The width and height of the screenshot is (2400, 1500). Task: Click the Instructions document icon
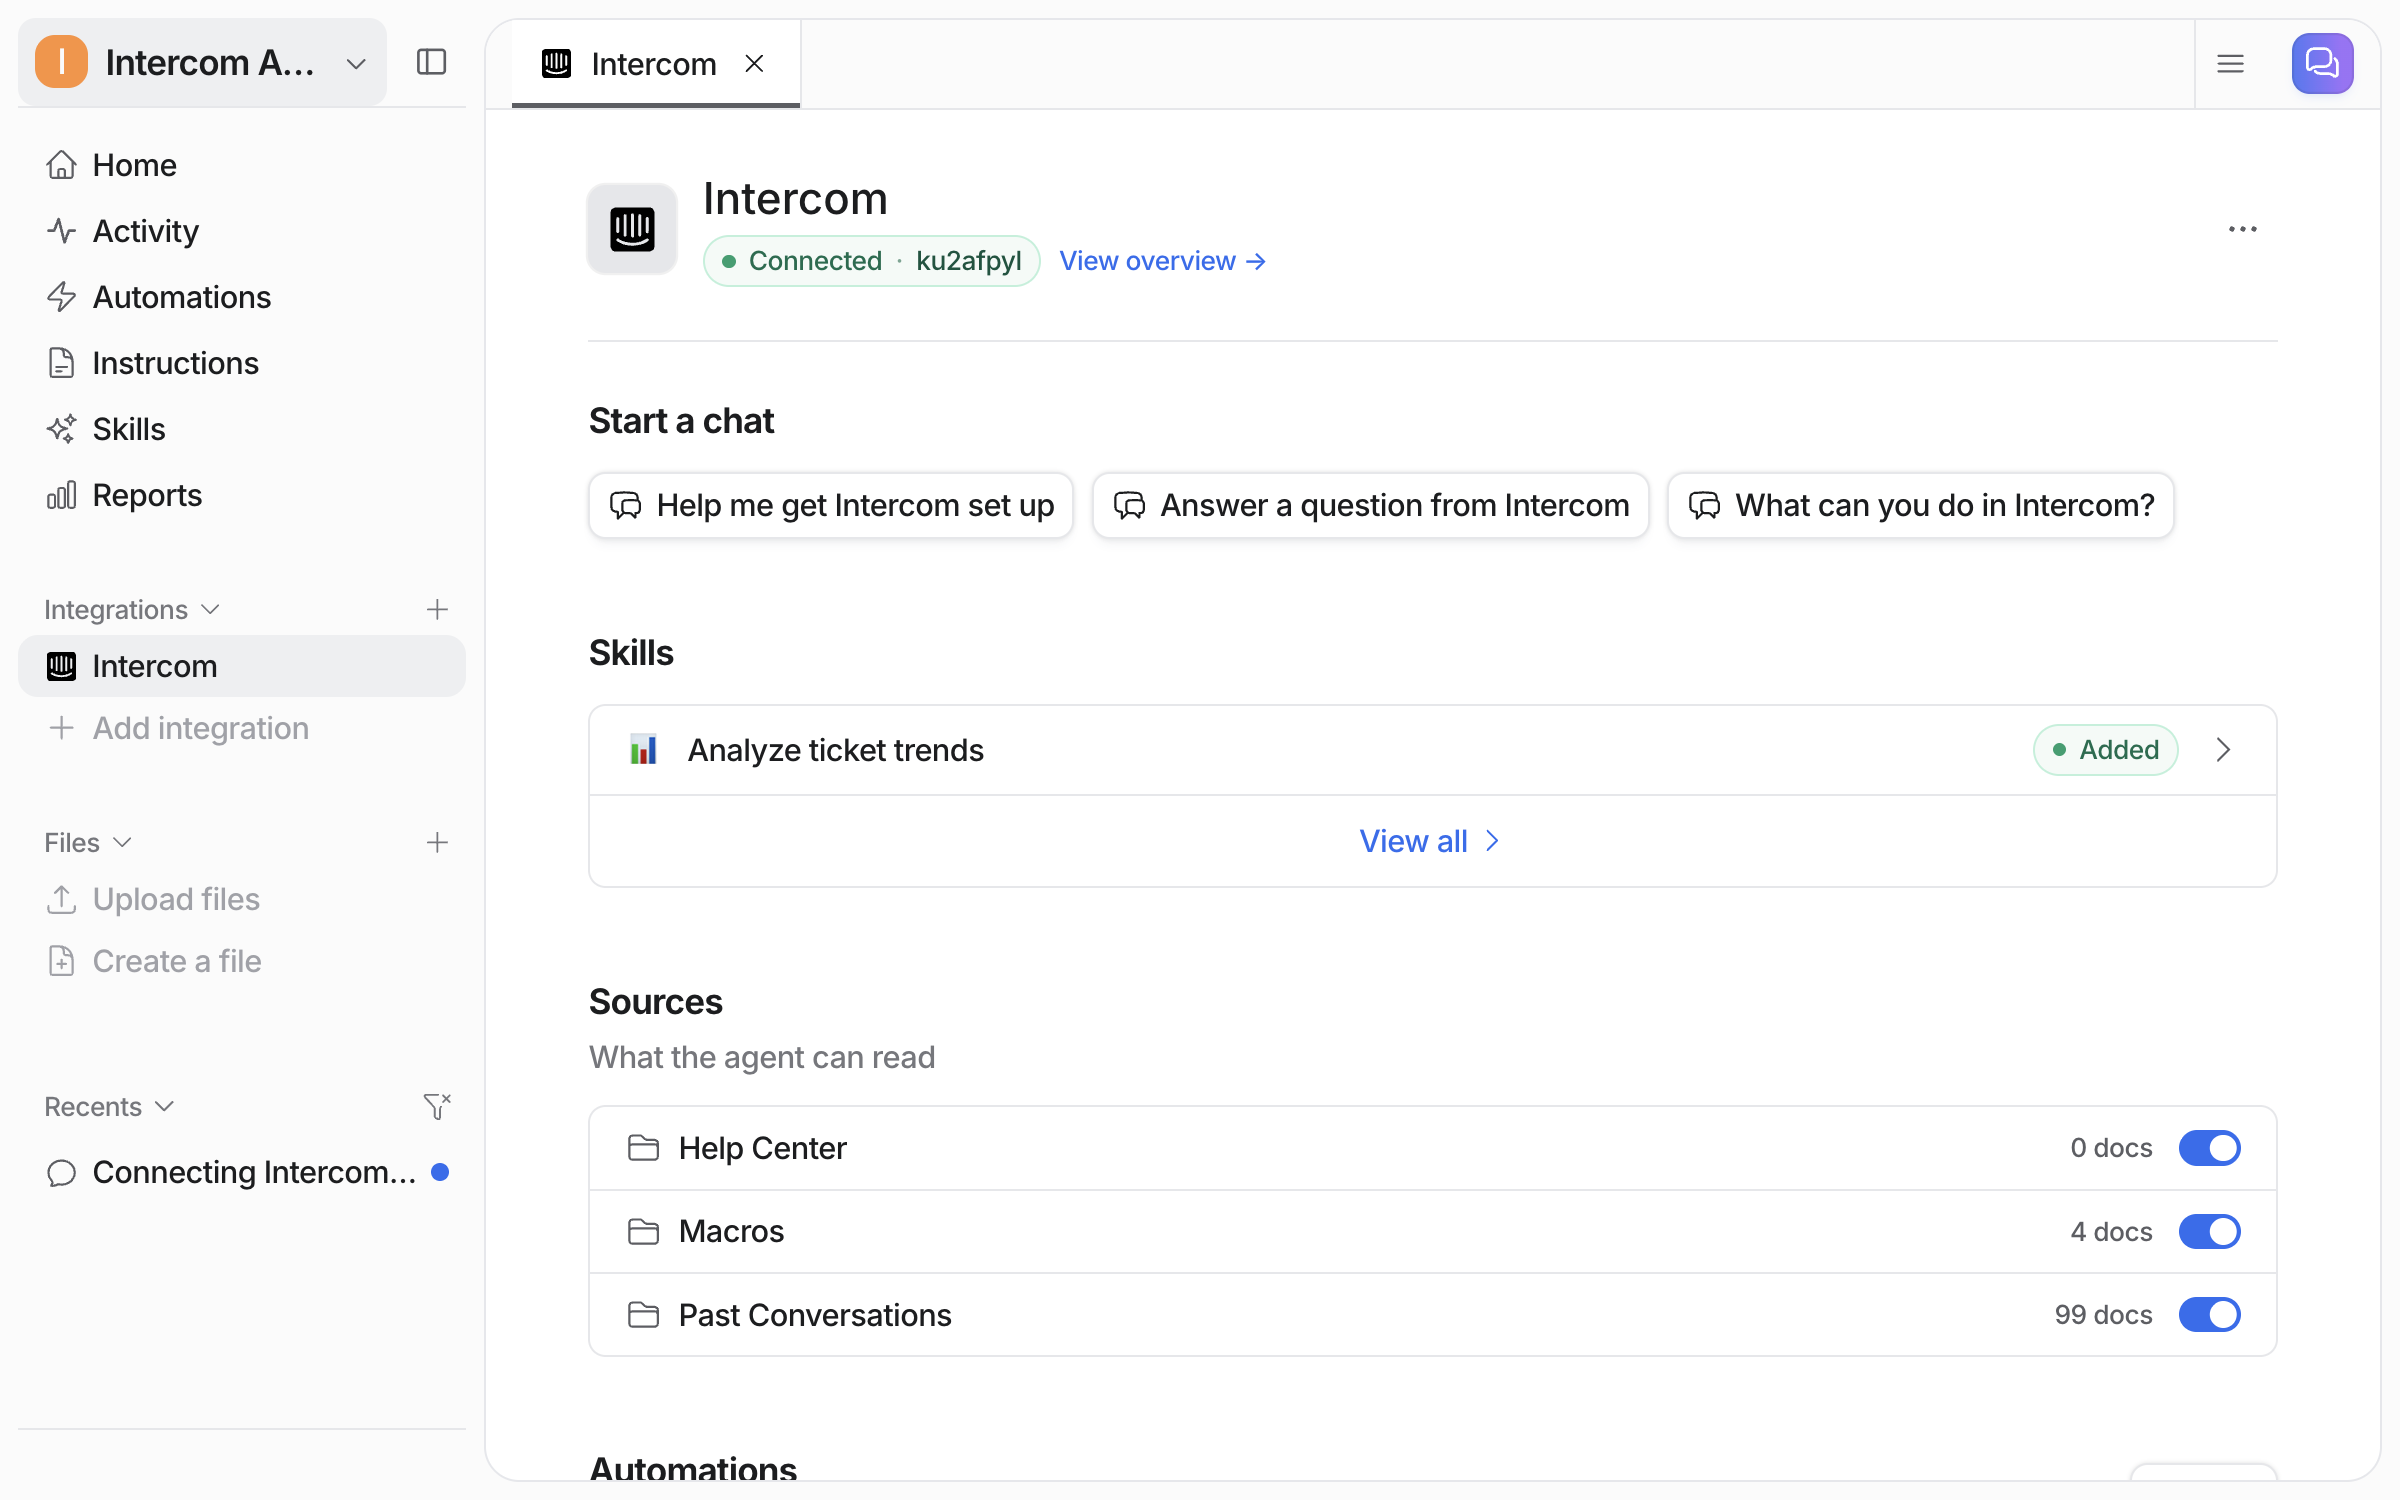(62, 363)
